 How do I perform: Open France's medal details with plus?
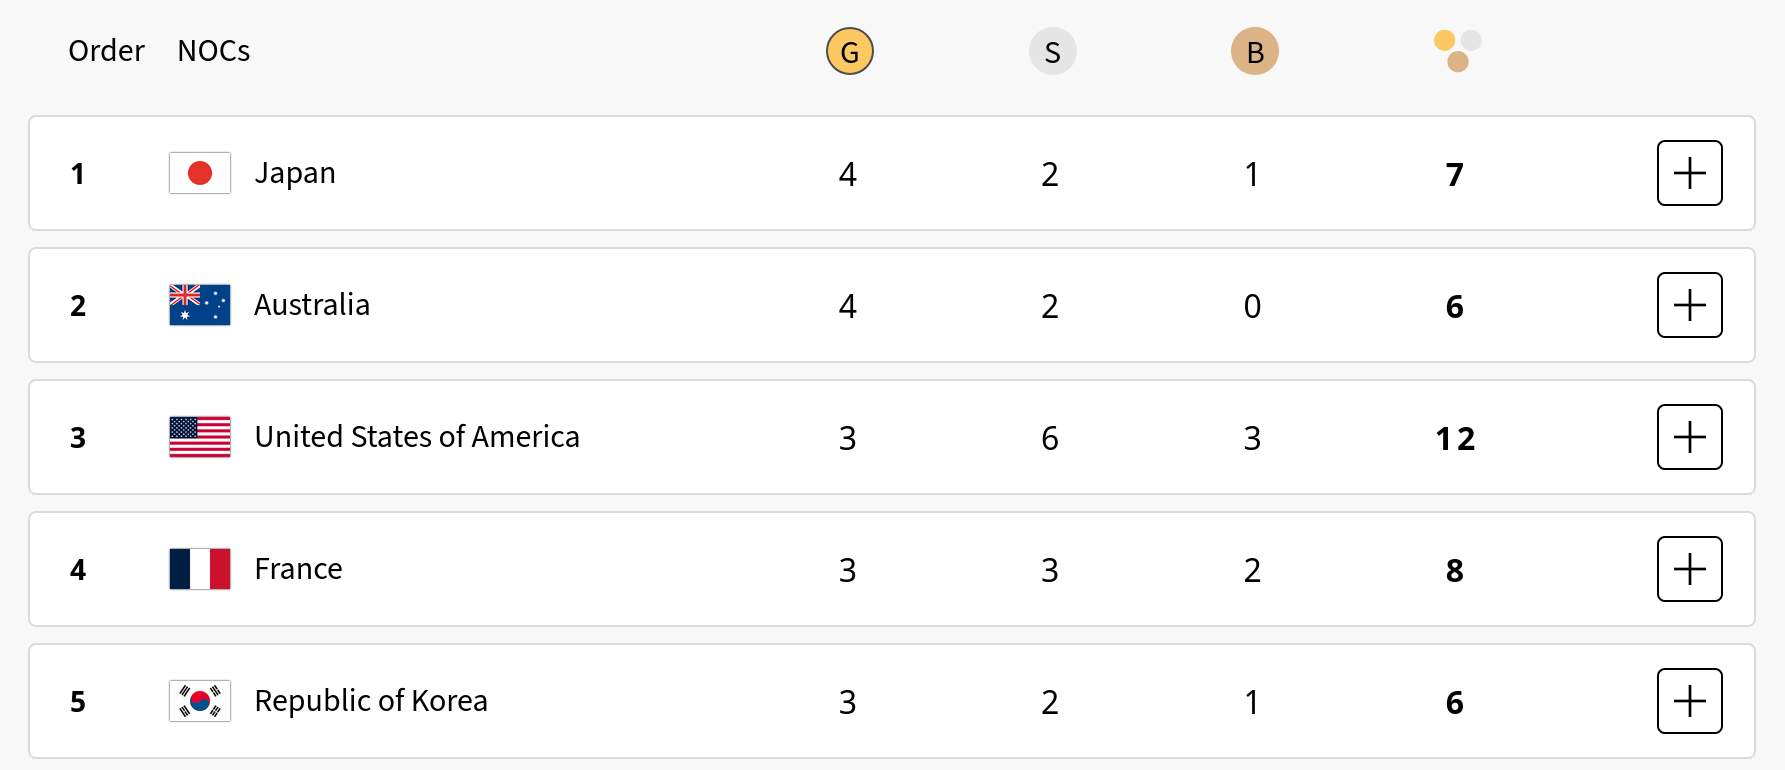pyautogui.click(x=1689, y=569)
